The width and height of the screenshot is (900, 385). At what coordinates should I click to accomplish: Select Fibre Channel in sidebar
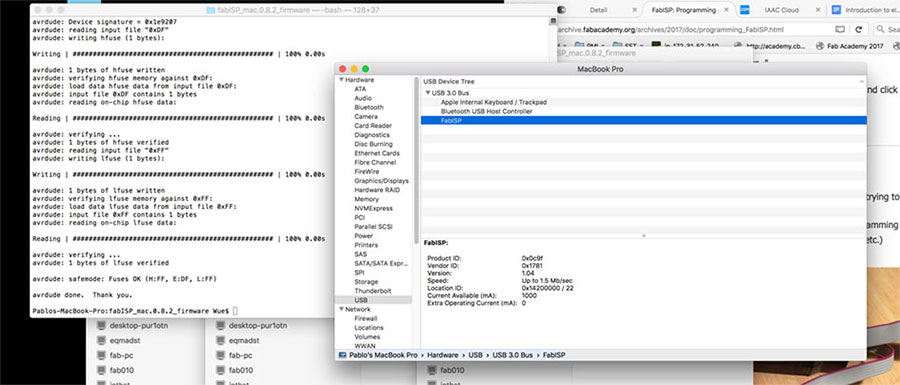click(375, 162)
